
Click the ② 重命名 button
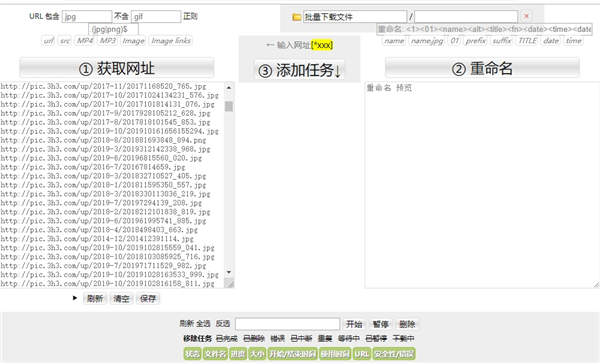[482, 68]
